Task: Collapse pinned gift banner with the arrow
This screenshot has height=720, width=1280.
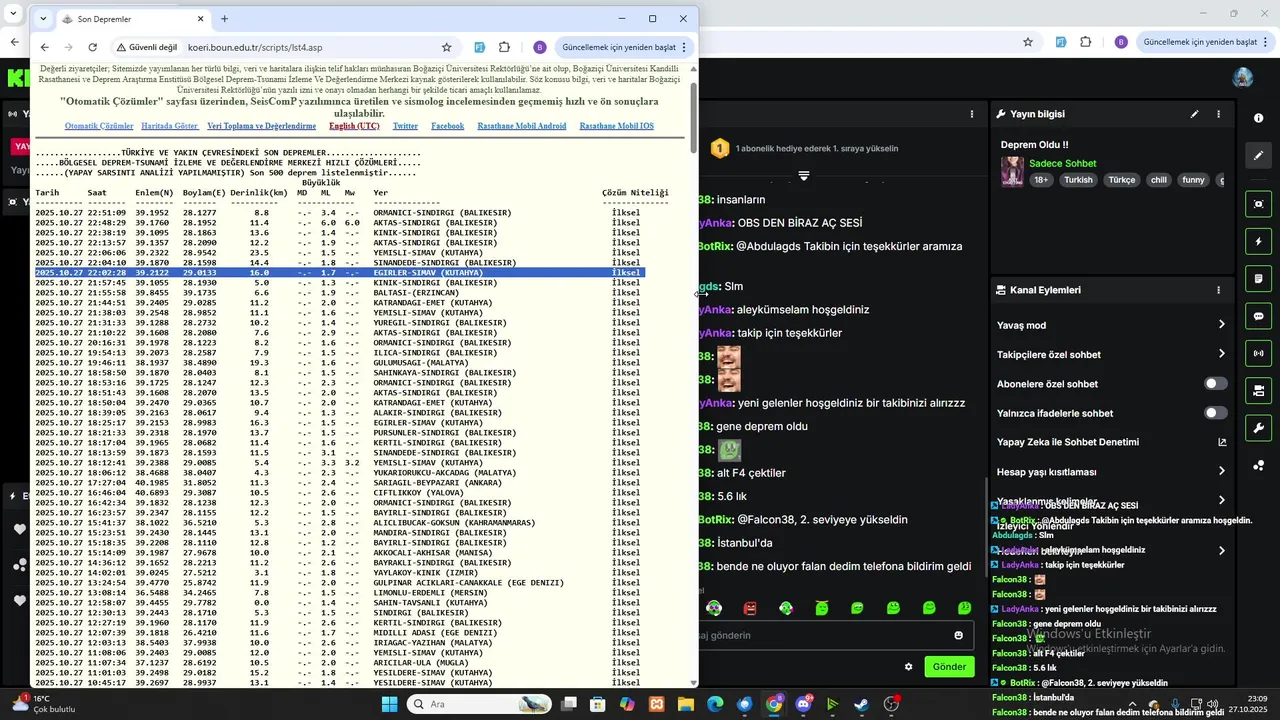Action: 804,176
